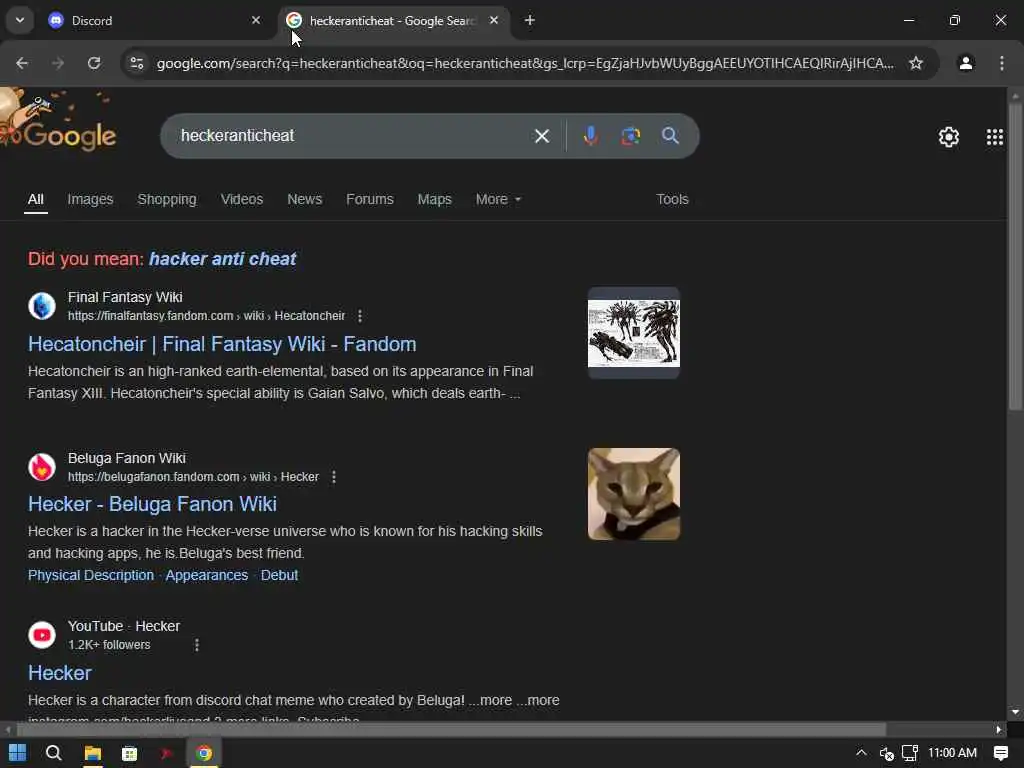The height and width of the screenshot is (768, 1024).
Task: Switch to the Discord tab
Action: pos(154,20)
